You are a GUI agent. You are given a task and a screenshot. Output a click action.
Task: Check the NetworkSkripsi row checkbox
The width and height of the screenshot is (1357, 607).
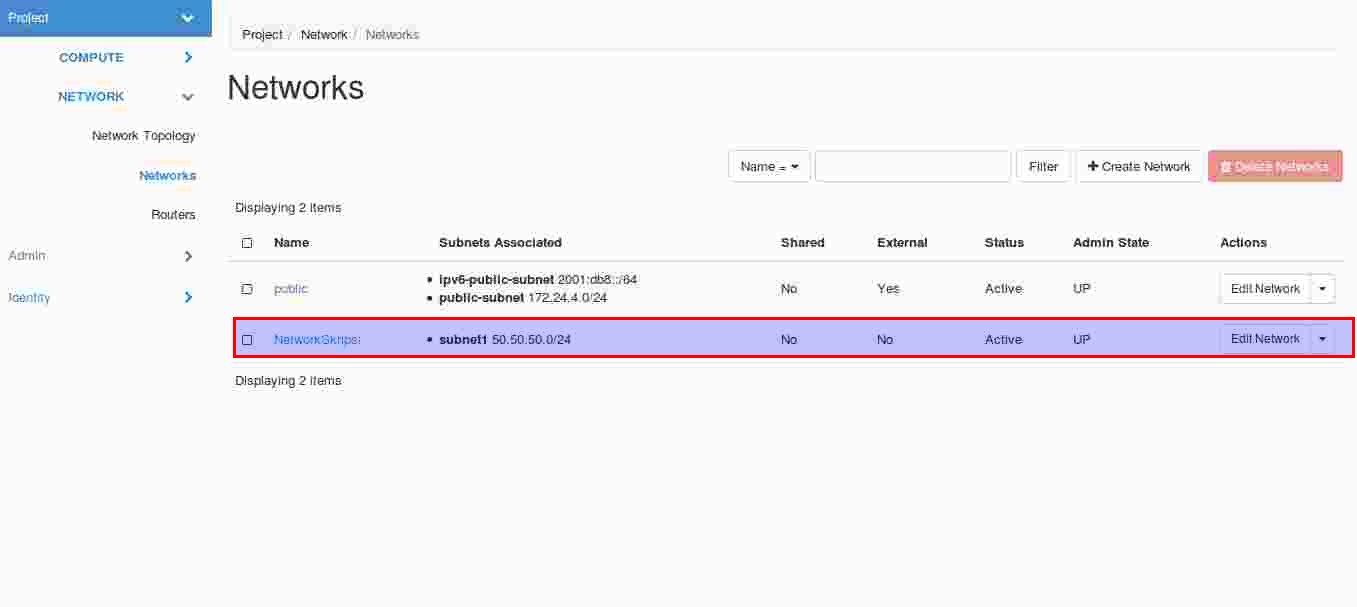point(247,340)
